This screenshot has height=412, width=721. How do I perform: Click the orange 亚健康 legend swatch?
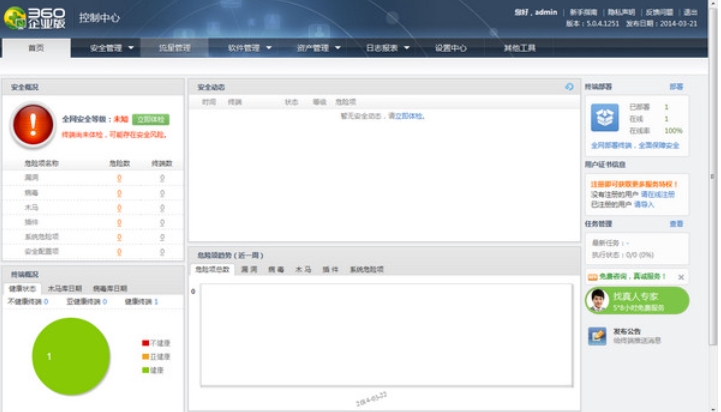click(x=145, y=356)
